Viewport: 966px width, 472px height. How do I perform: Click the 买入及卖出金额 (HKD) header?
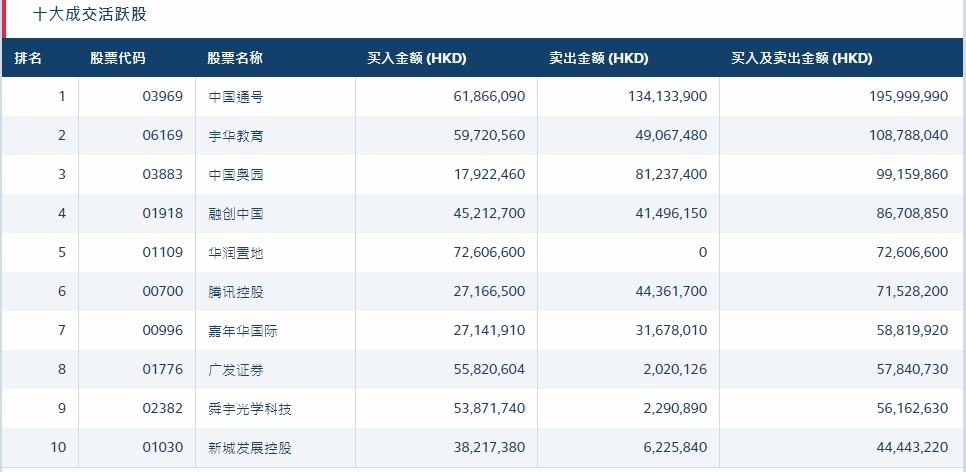click(x=802, y=59)
